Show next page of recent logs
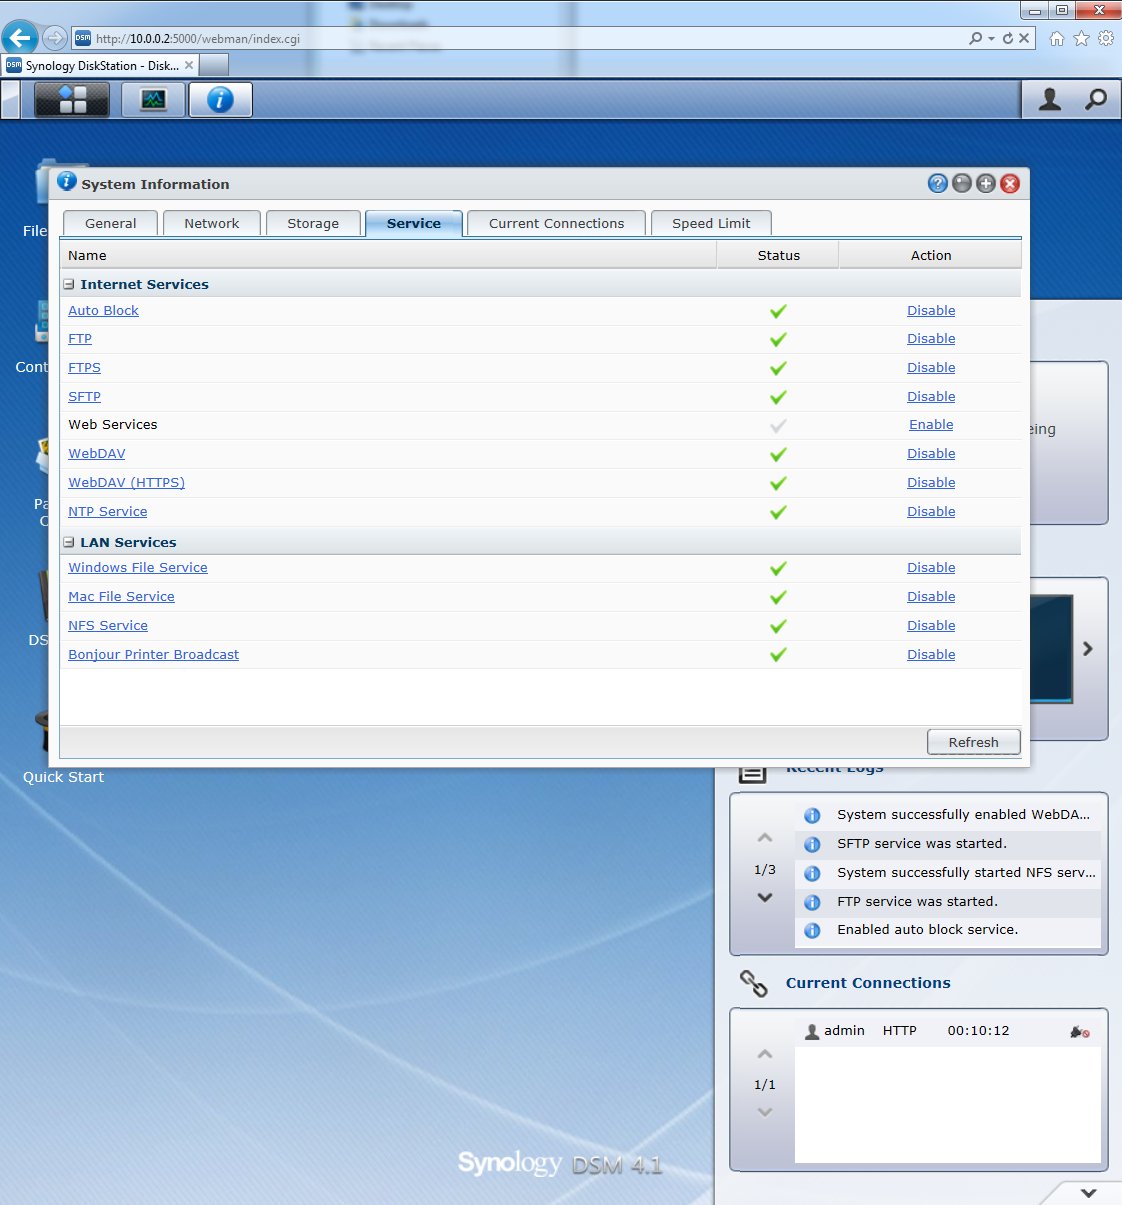The image size is (1122, 1205). click(x=765, y=898)
